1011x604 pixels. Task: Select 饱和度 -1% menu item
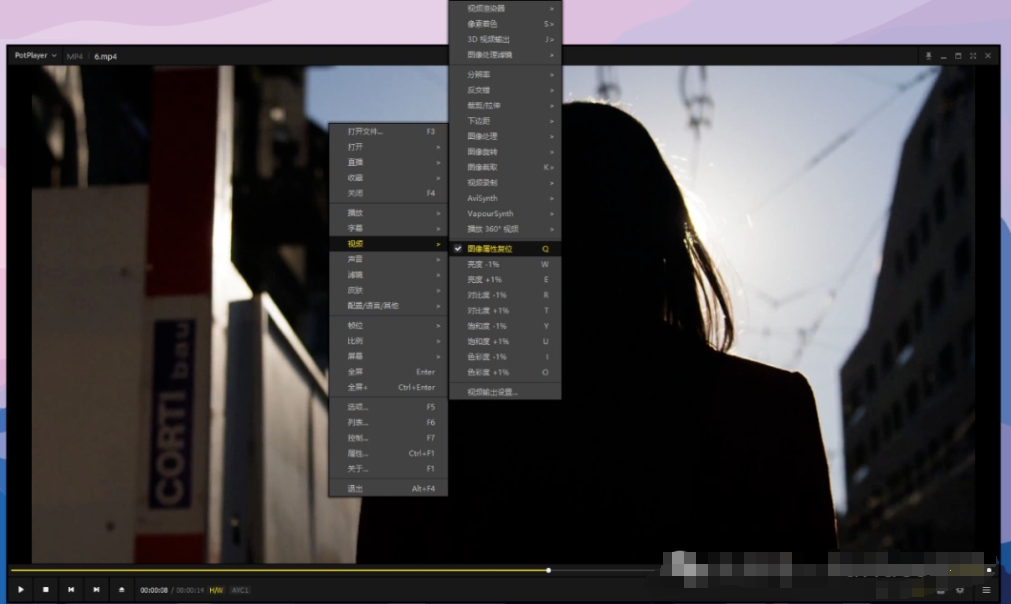point(505,326)
